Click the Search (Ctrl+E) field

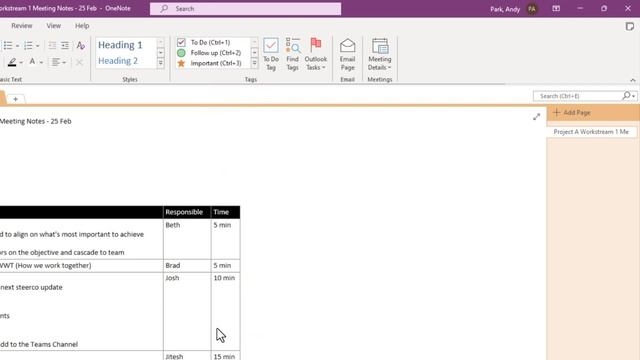(577, 96)
